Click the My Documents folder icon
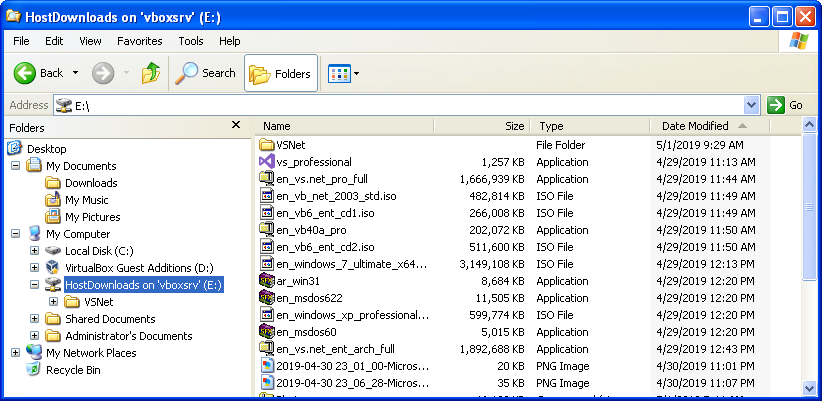The image size is (822, 401). click(34, 166)
